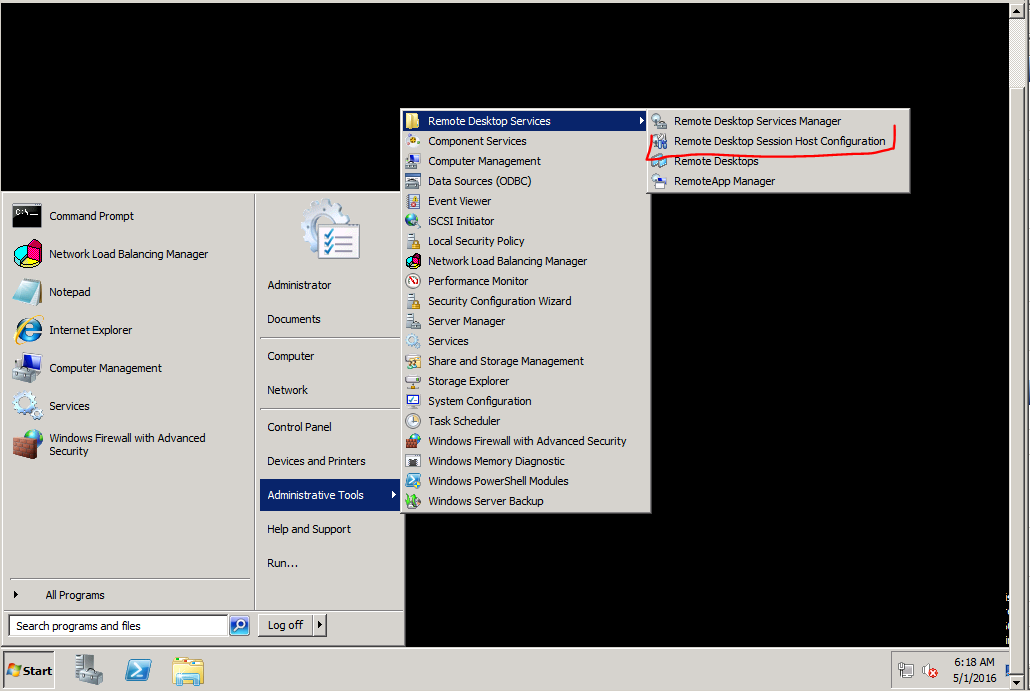Open Notepad via its icon

(28, 292)
